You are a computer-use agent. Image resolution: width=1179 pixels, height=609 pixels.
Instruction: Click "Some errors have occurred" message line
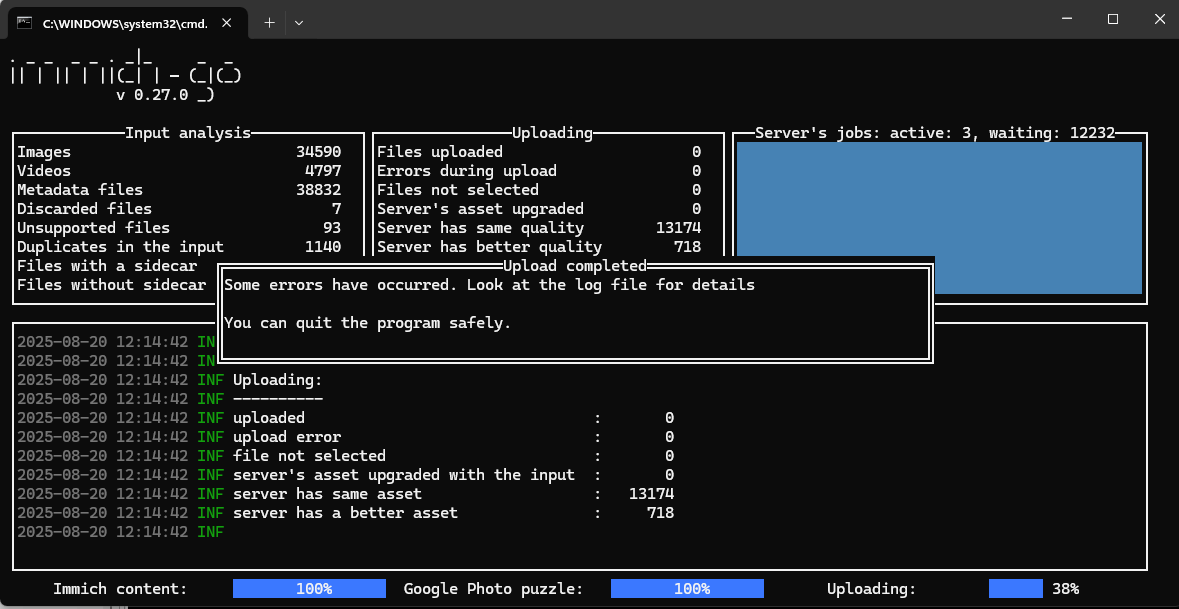pos(489,285)
